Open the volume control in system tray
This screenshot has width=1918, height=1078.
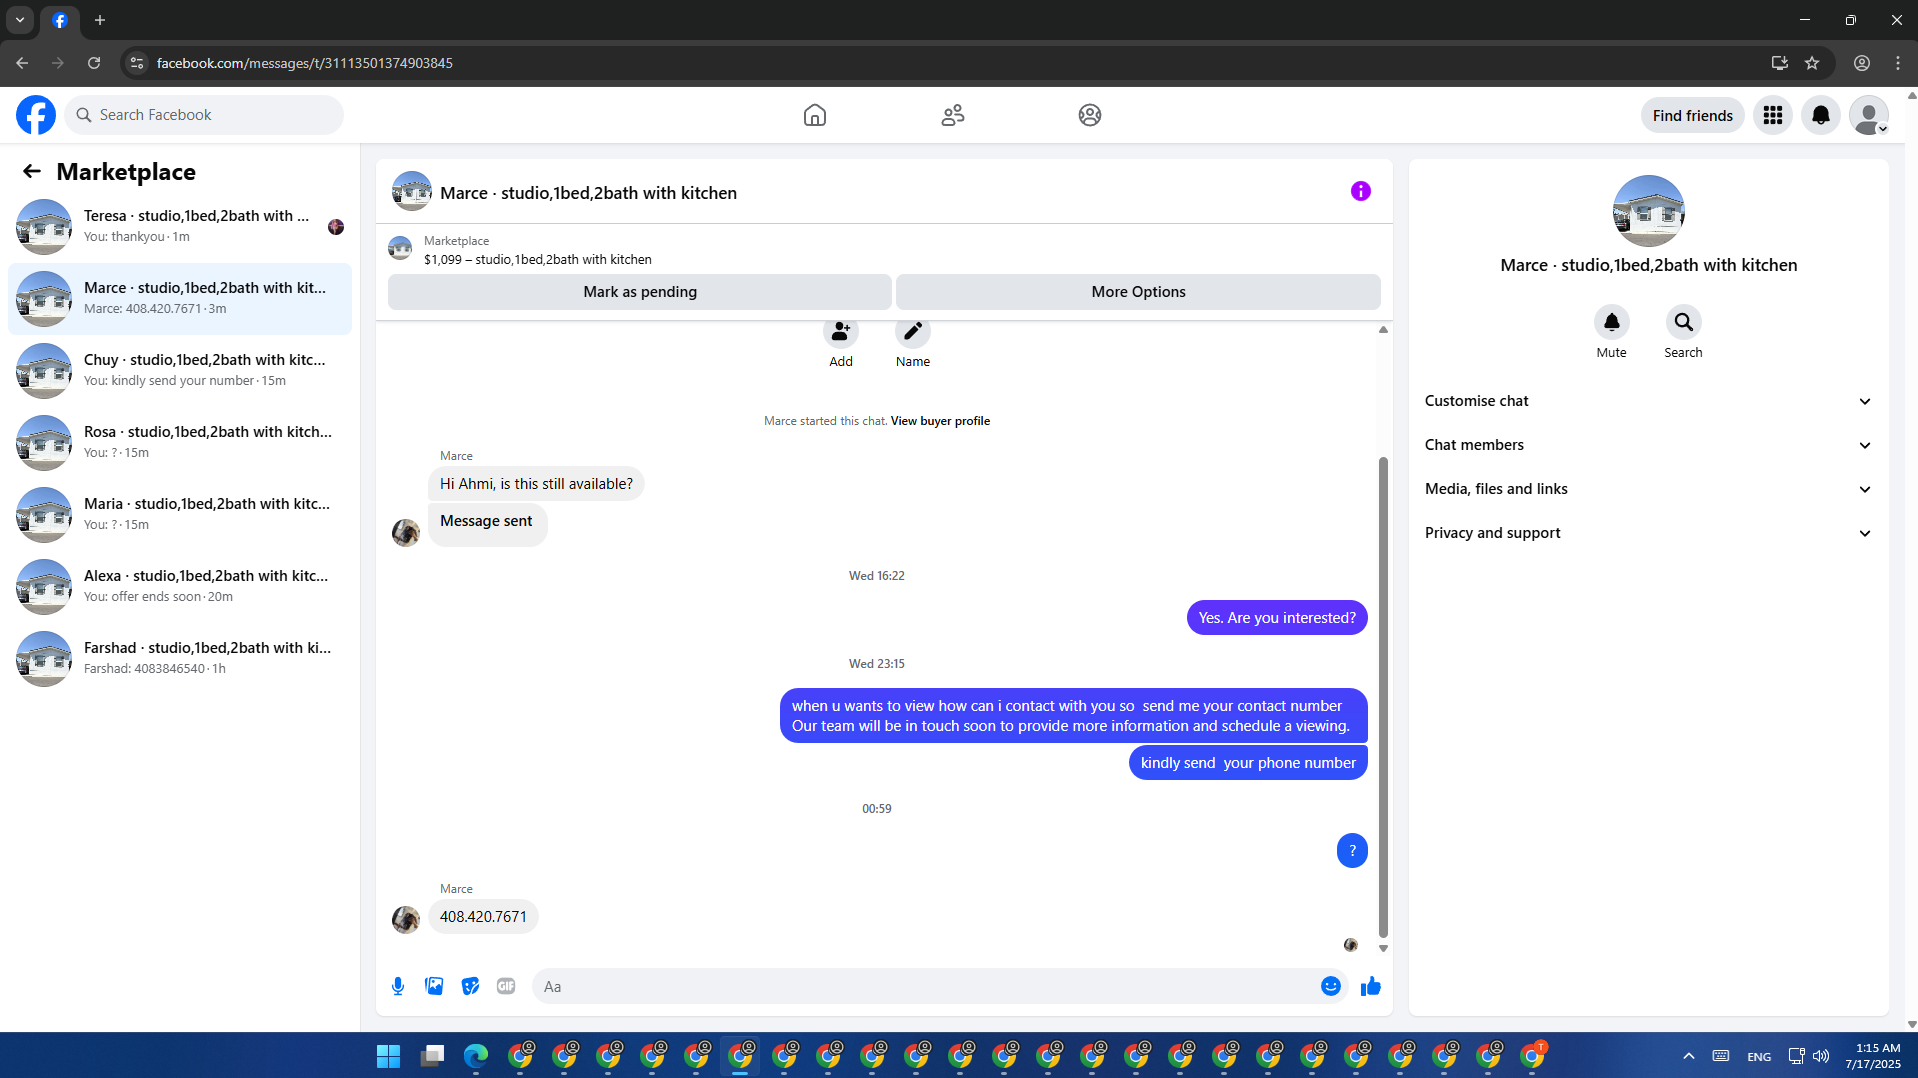pyautogui.click(x=1821, y=1056)
